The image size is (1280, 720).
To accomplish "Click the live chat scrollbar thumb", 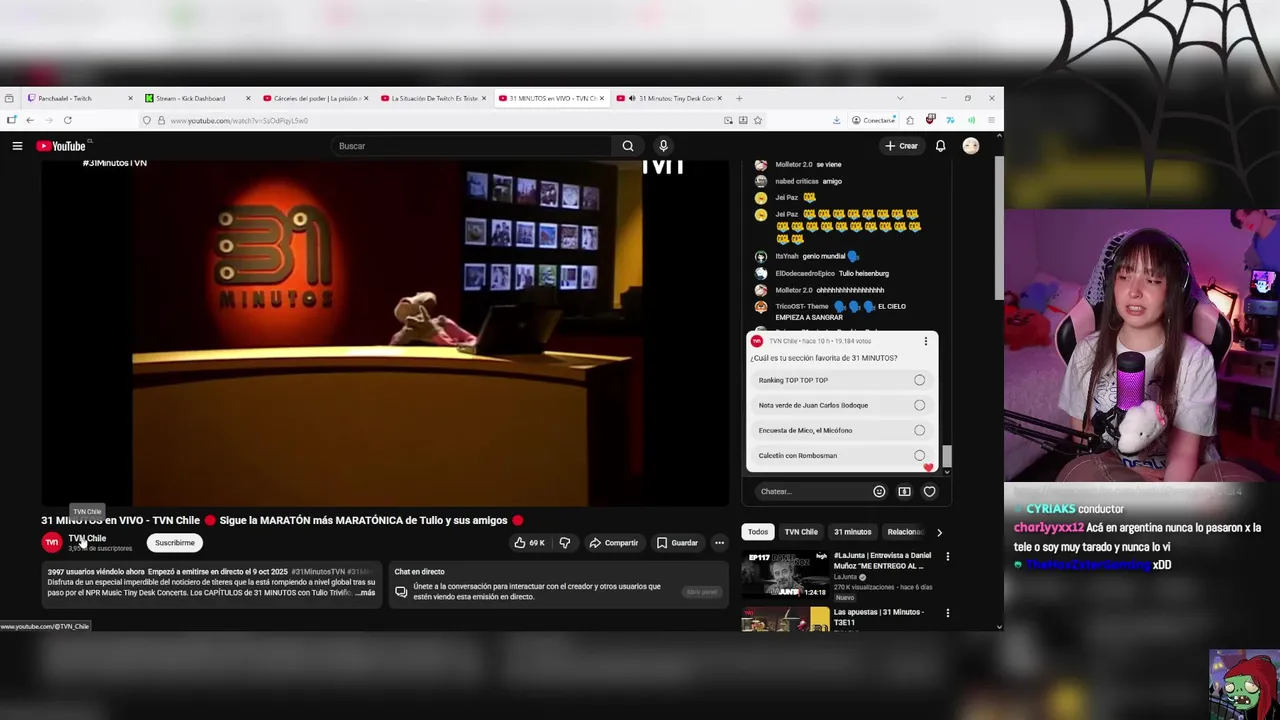I will click(x=947, y=457).
